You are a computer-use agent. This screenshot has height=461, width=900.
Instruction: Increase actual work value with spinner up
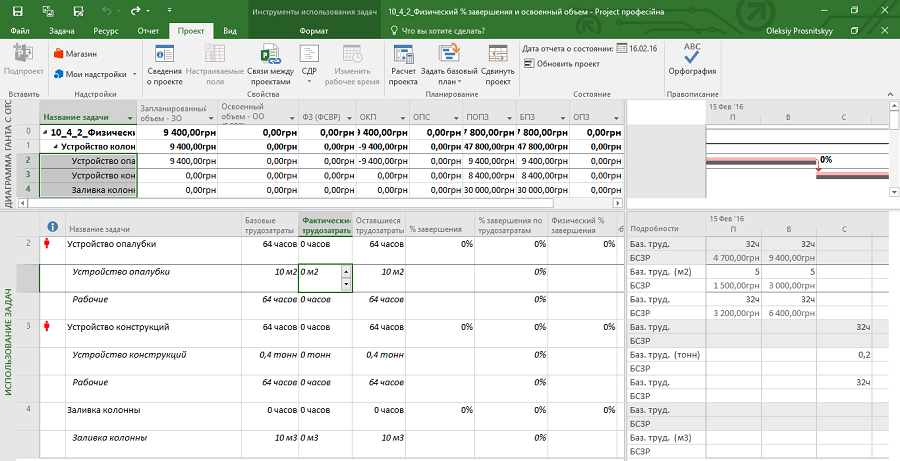(346, 271)
